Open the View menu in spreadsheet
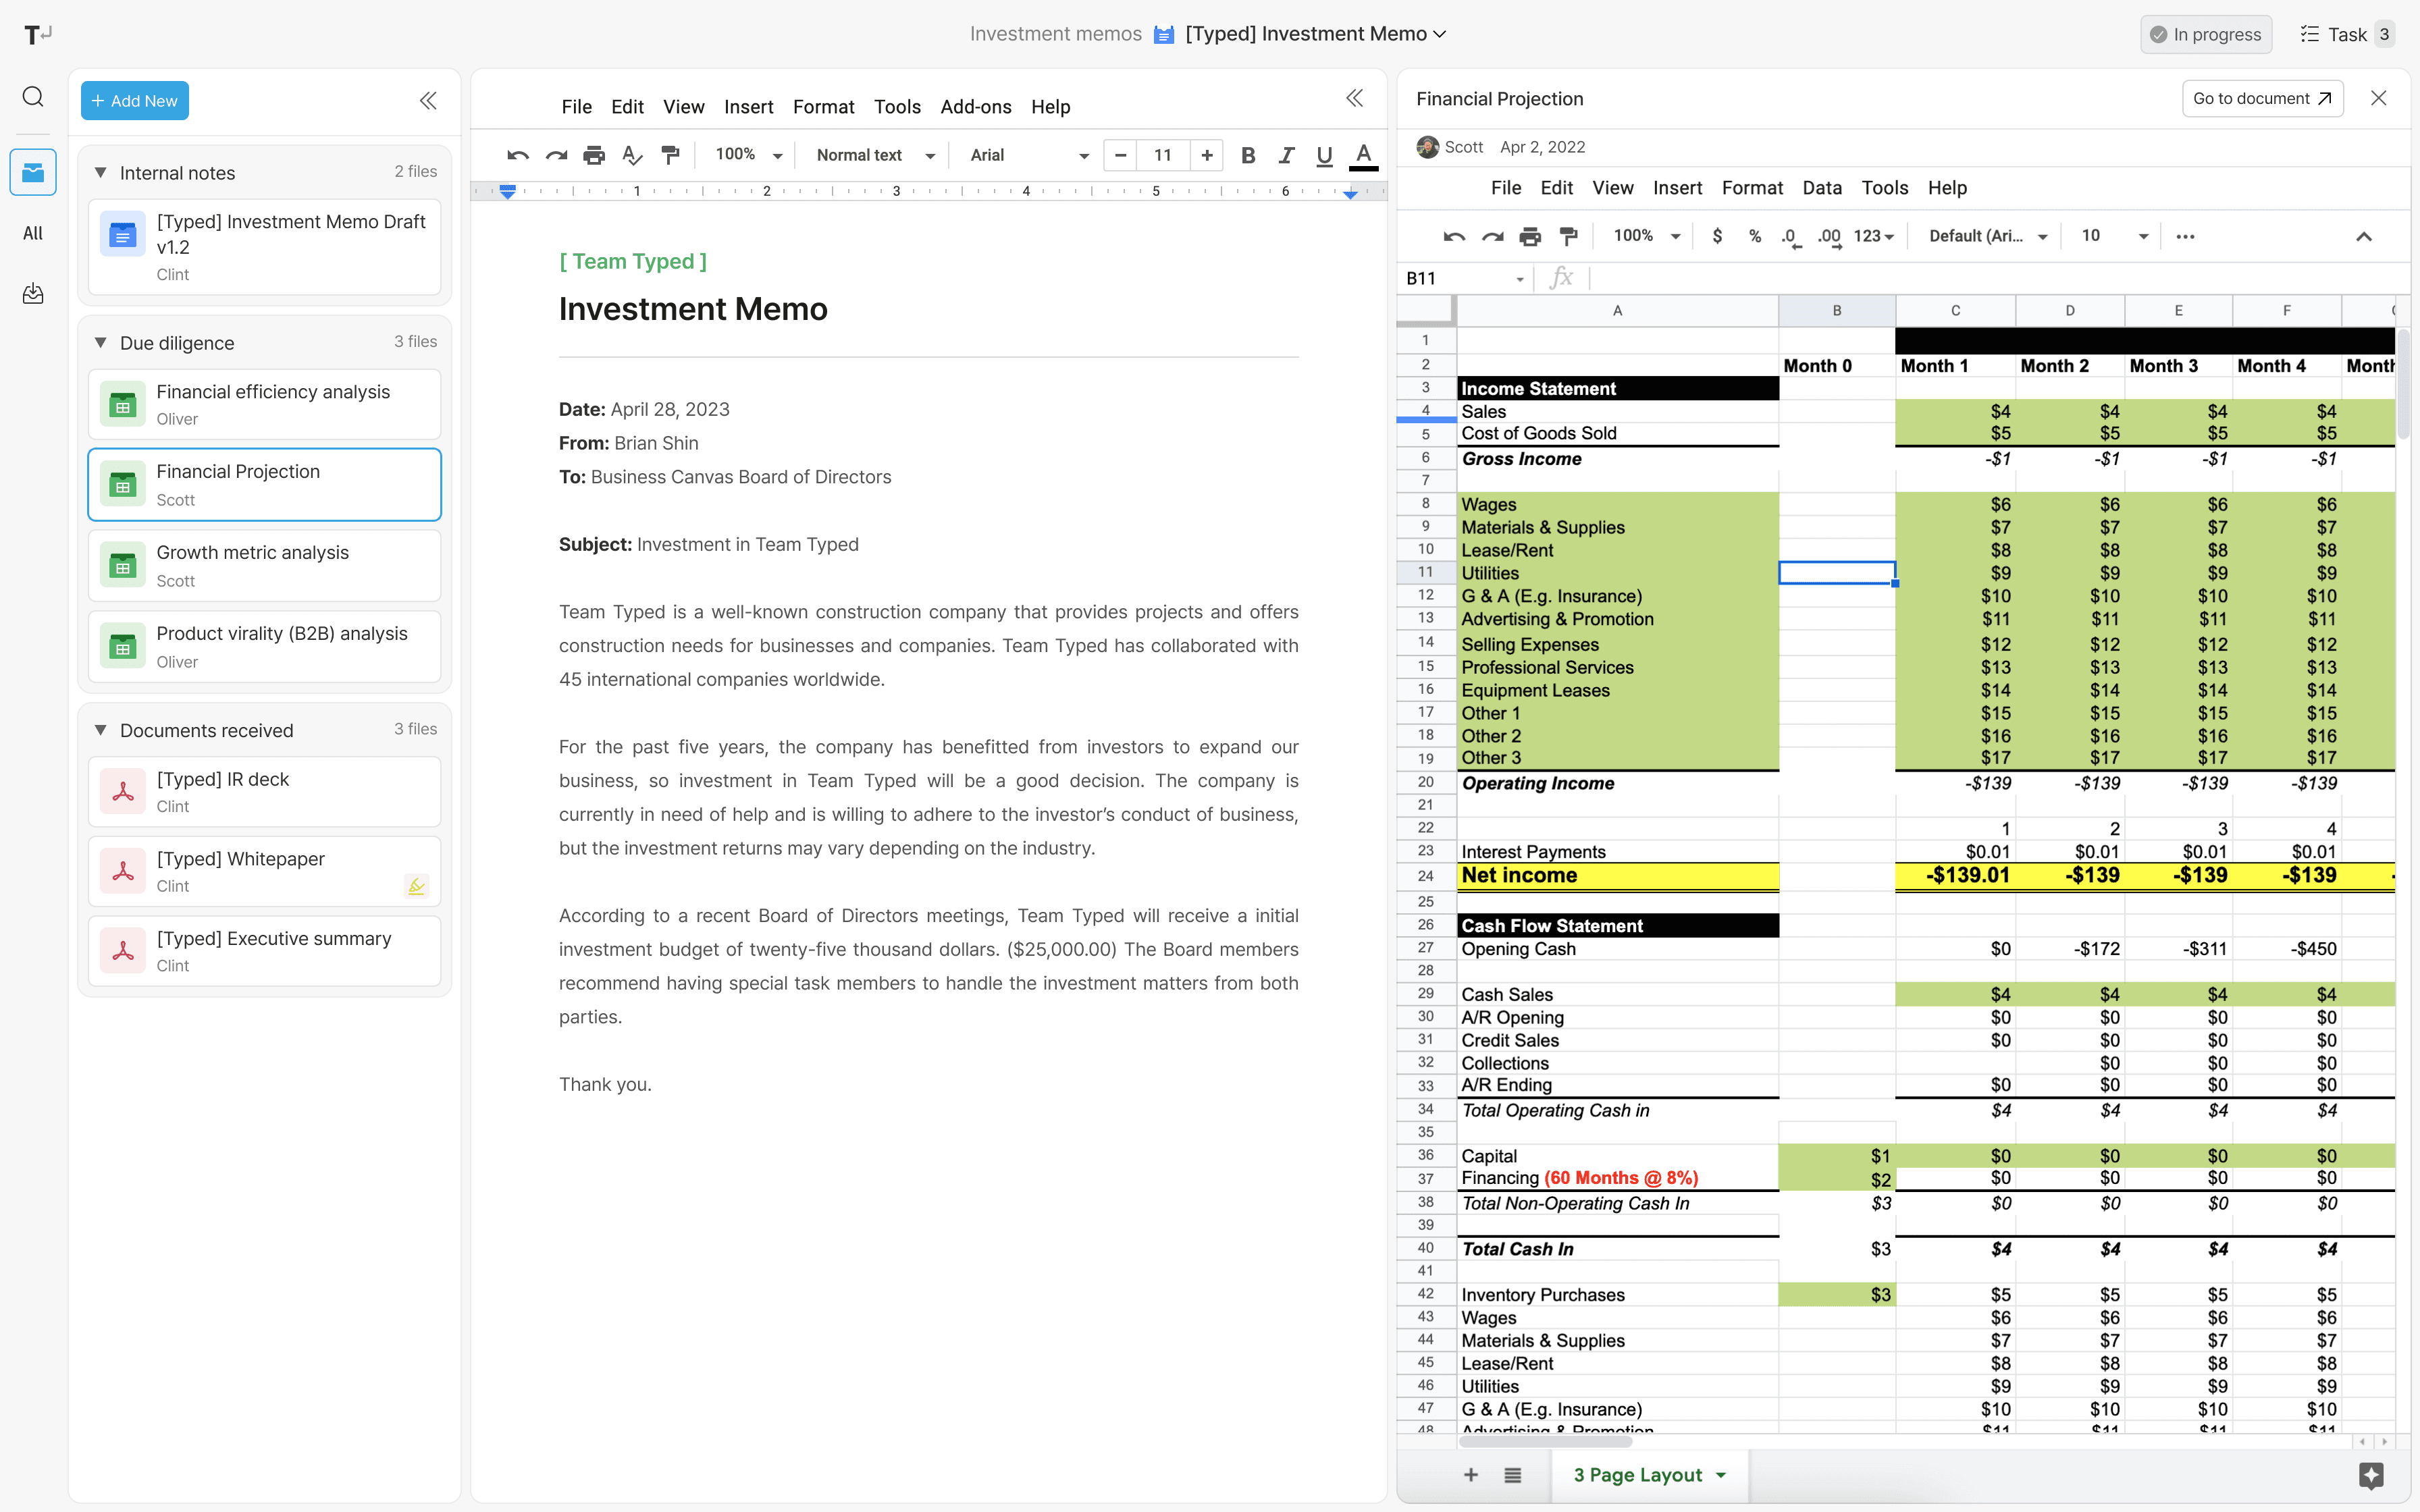The width and height of the screenshot is (2420, 1512). tap(1612, 188)
